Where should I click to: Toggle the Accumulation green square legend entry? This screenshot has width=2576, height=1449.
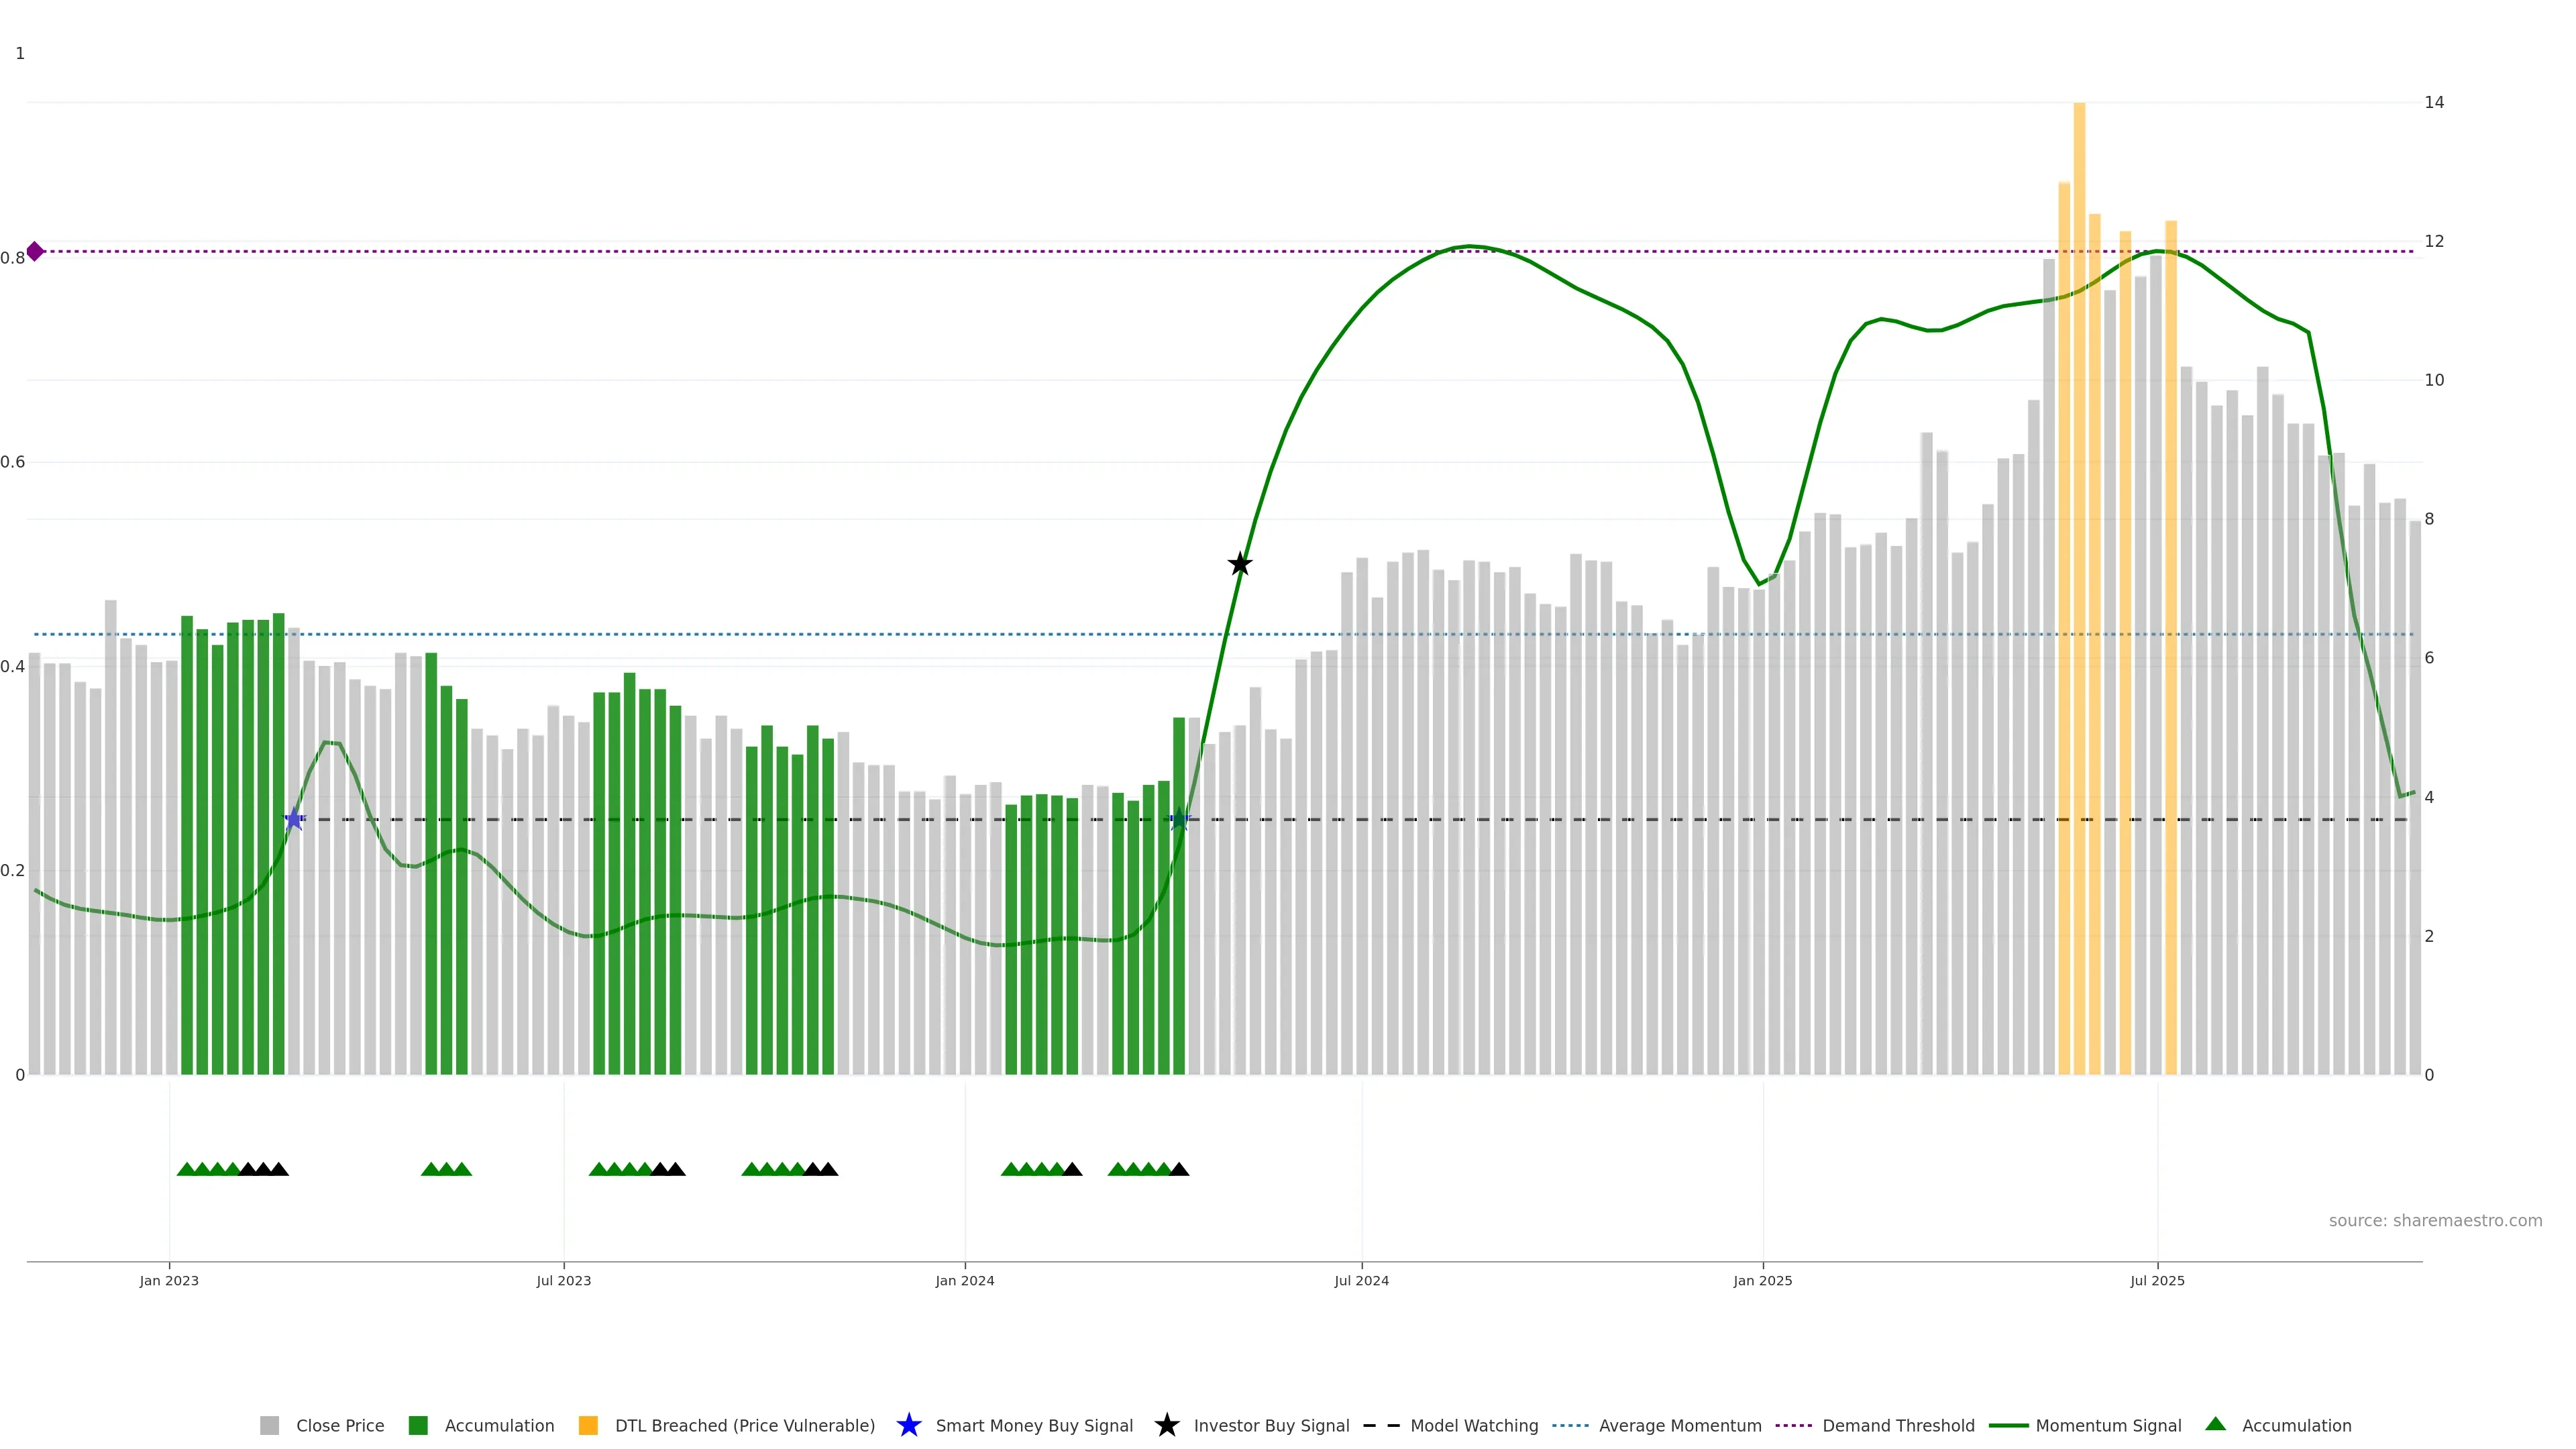coord(482,1425)
